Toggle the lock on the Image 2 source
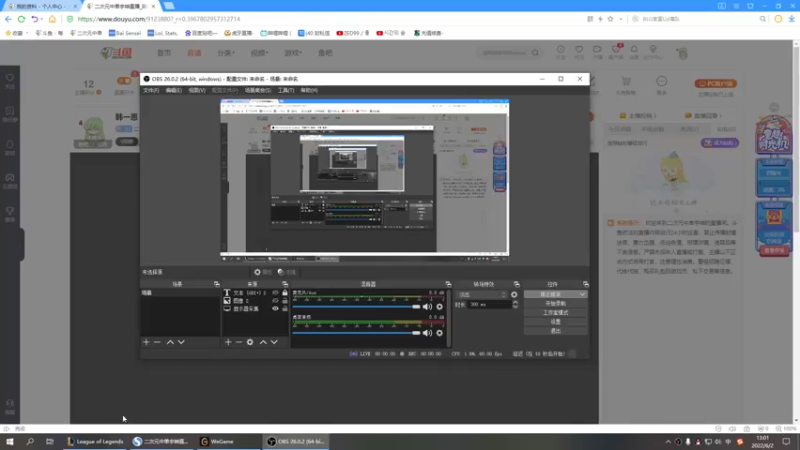 pos(285,301)
